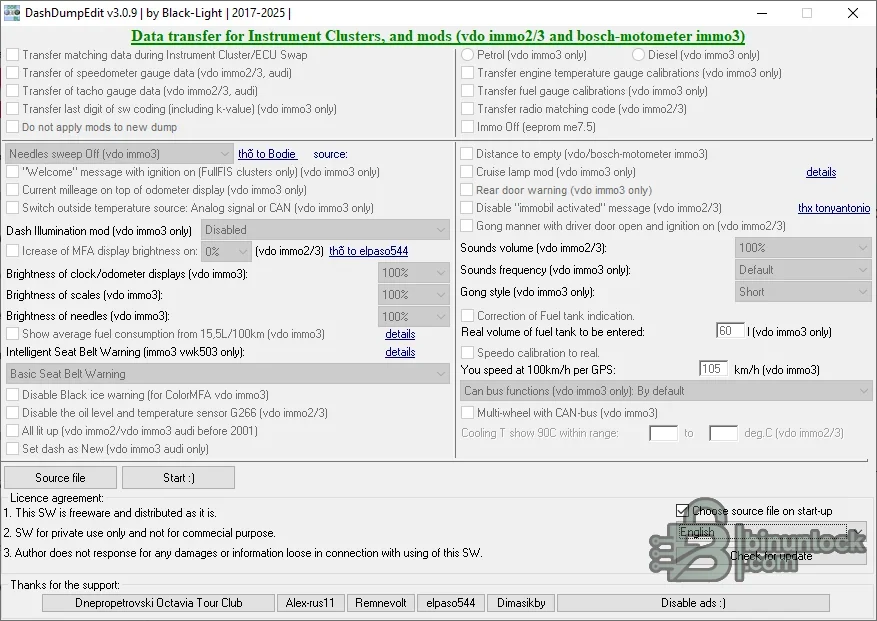Click the Cooling T range lower bound field
This screenshot has height=621, width=877.
click(663, 433)
